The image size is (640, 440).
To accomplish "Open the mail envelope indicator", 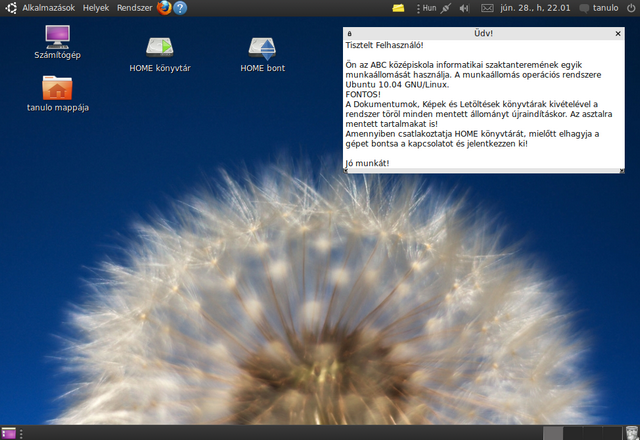I will [x=488, y=8].
